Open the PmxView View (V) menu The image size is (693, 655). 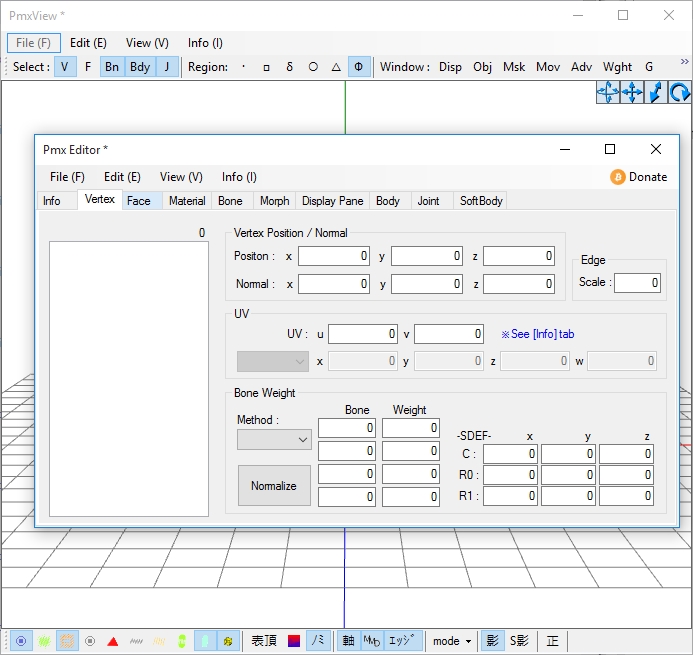point(147,43)
